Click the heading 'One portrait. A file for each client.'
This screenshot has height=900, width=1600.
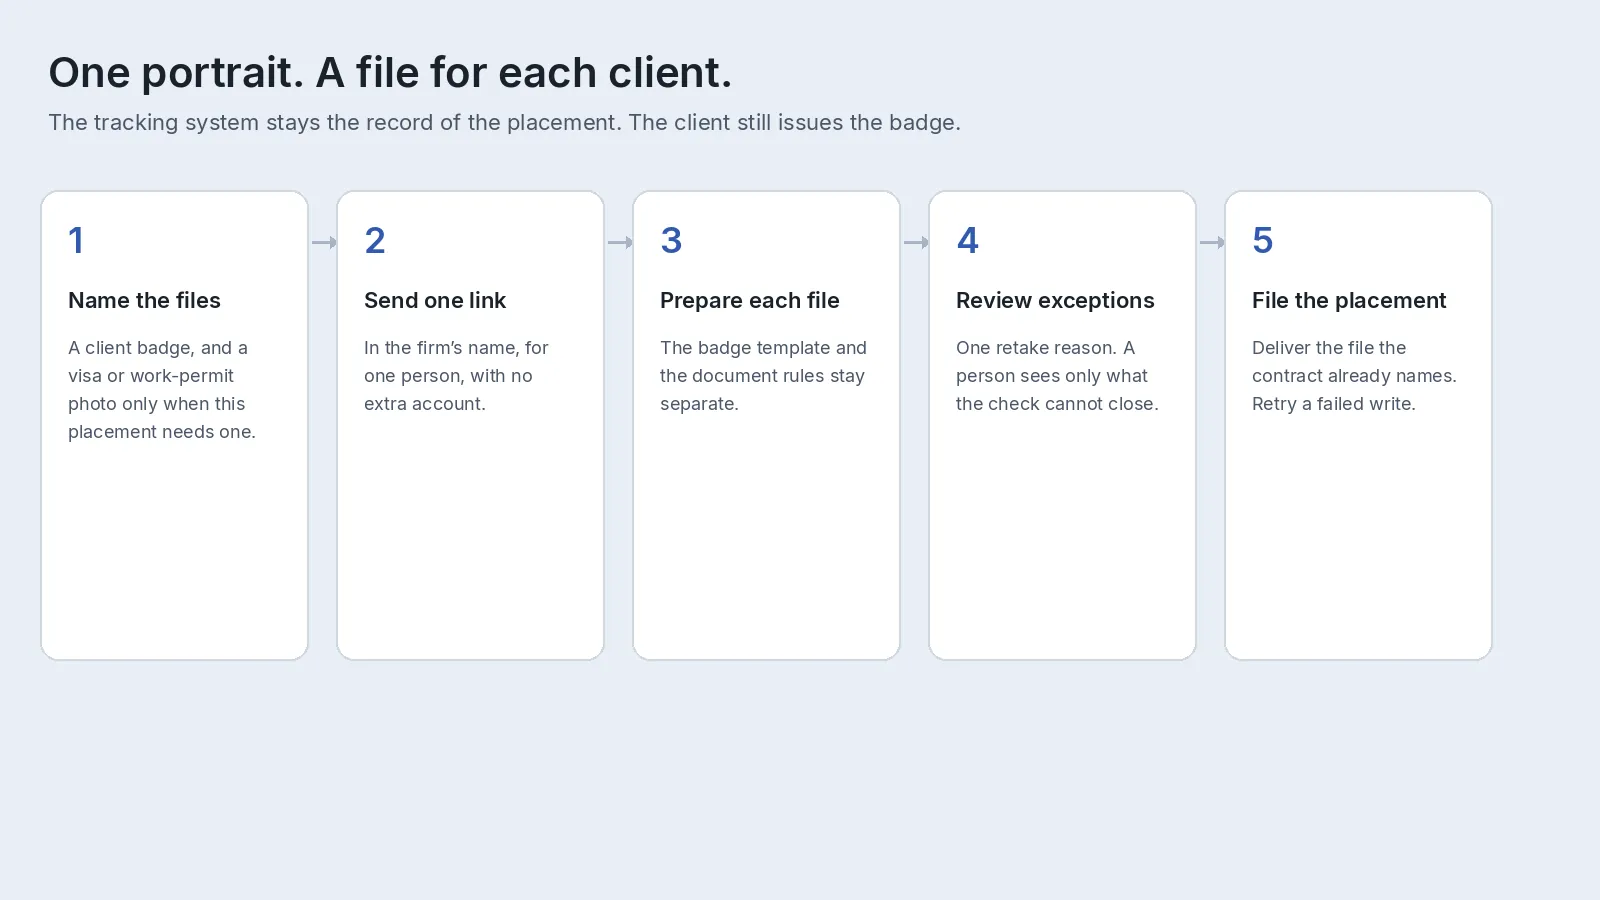(390, 73)
